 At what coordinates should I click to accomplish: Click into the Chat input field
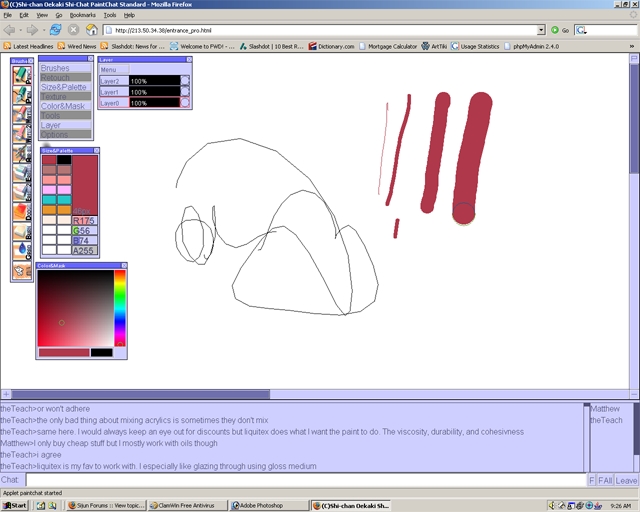click(x=306, y=480)
